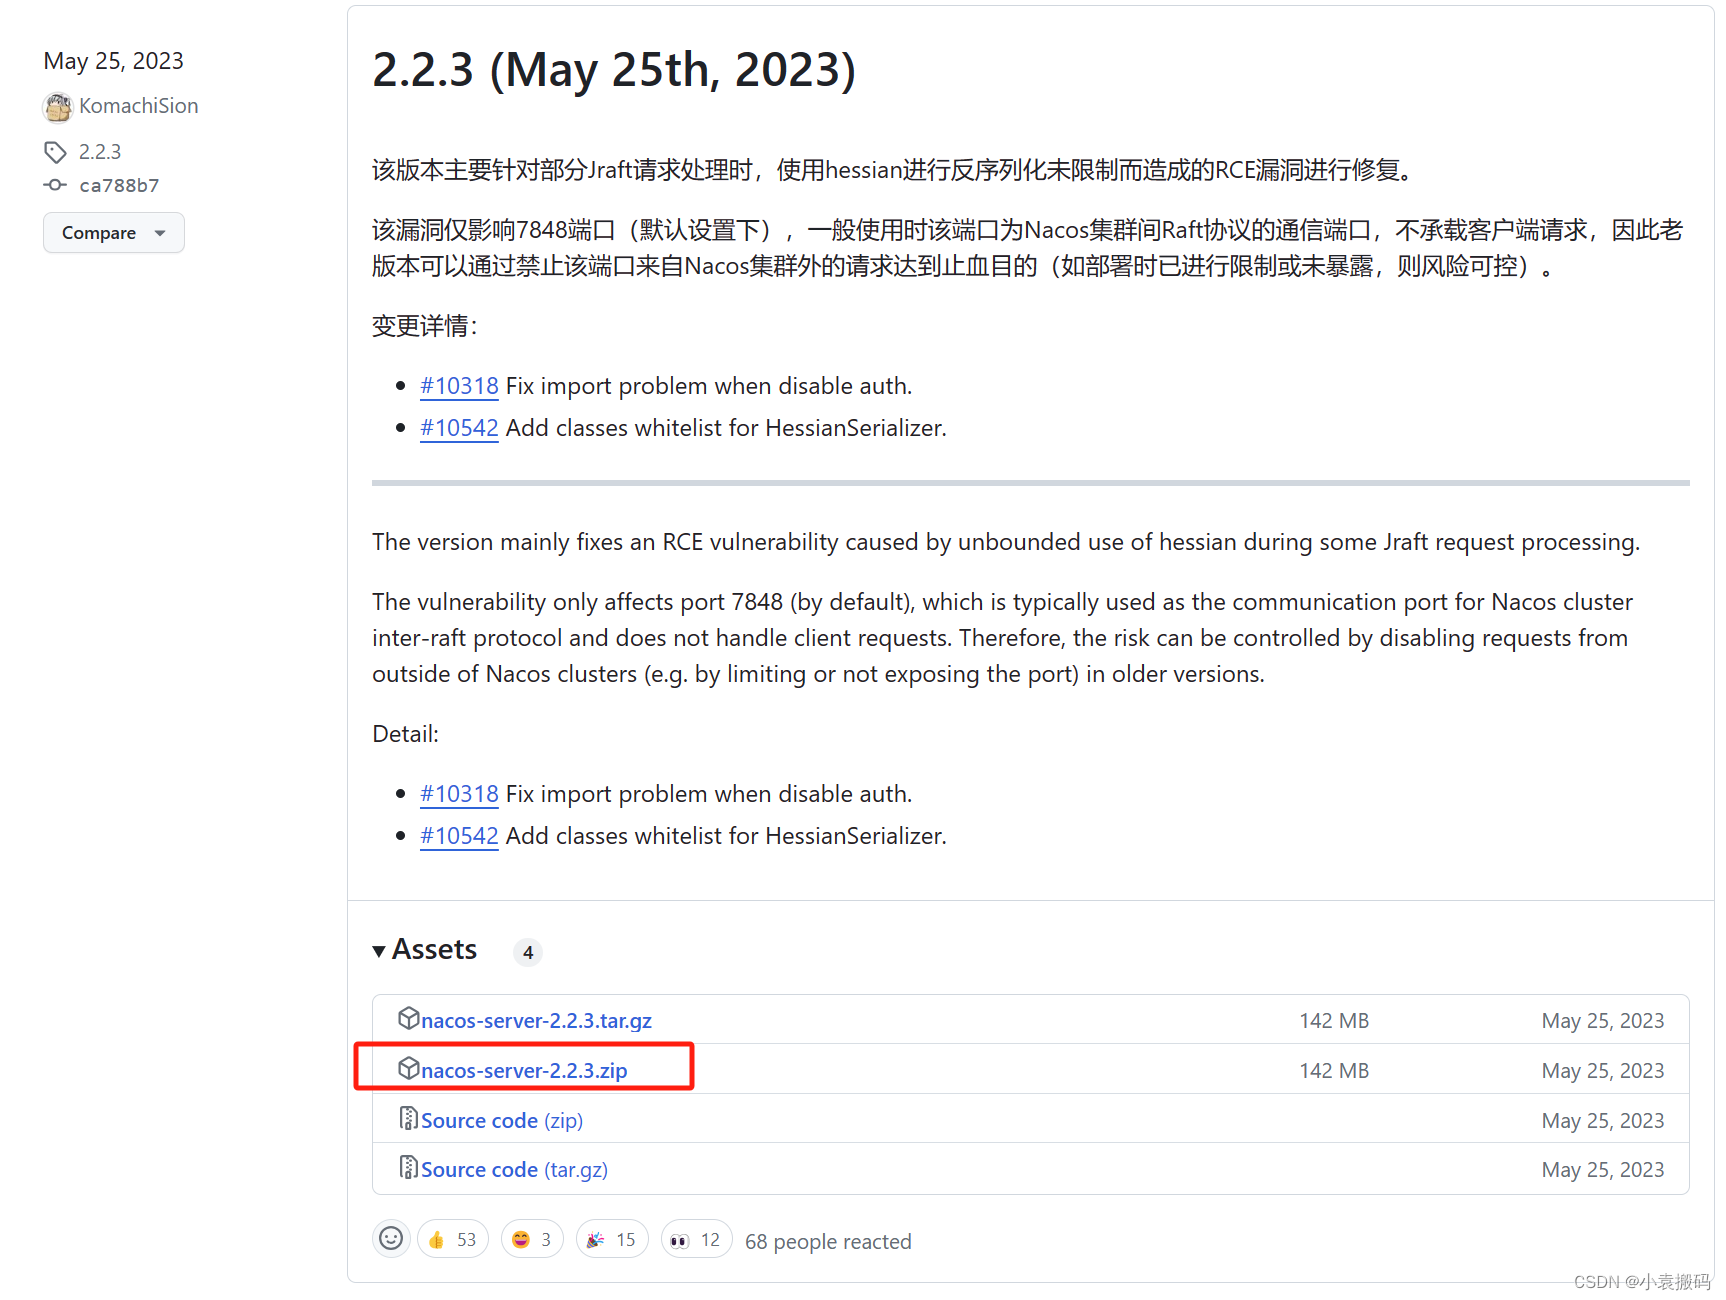Image resolution: width=1726 pixels, height=1300 pixels.
Task: Click the file icon for Source code (zip)
Action: pos(408,1118)
